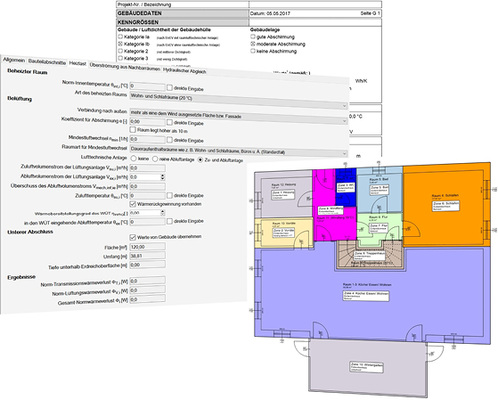Viewport: 498px width, 400px height.
Task: Select green Flur room in floor plan
Action: coord(379,230)
